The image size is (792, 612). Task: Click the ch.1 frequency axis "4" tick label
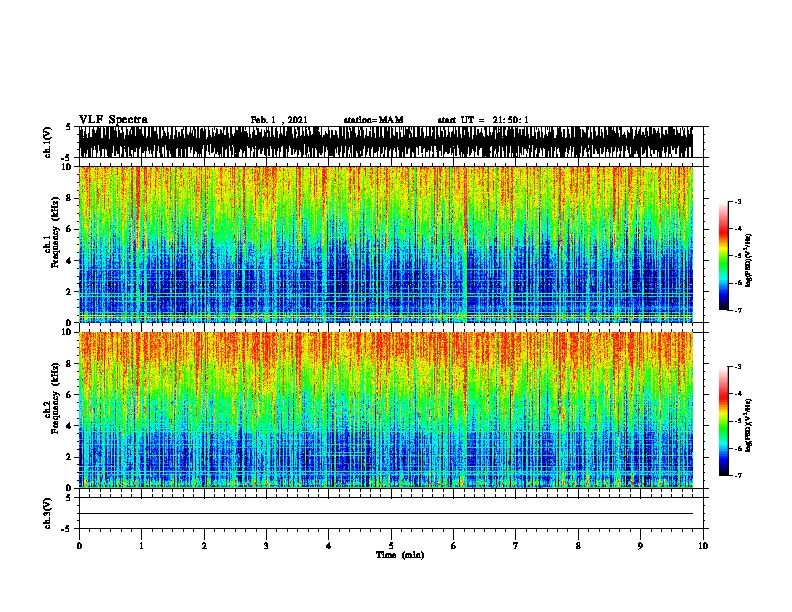pyautogui.click(x=69, y=261)
